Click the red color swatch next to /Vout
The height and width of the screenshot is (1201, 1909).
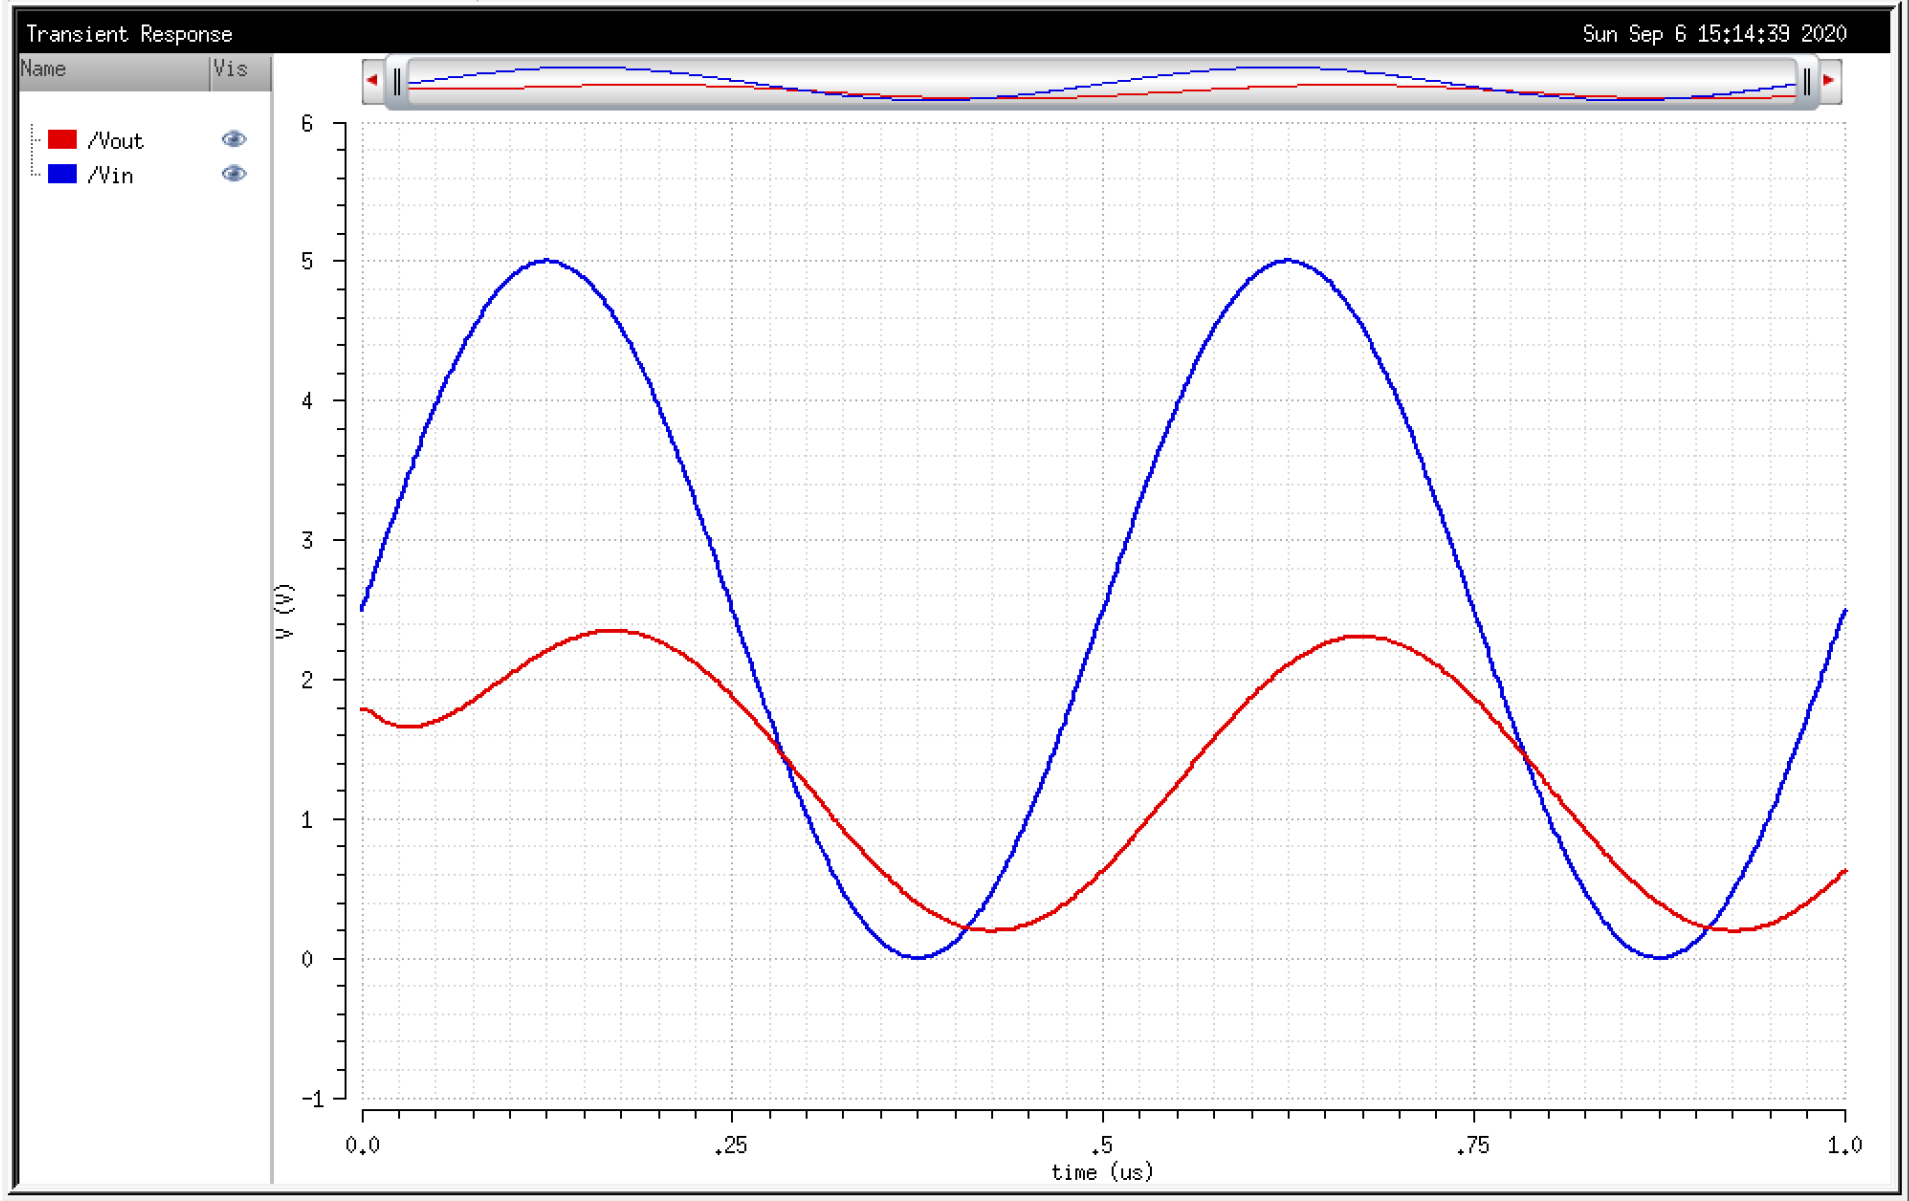click(63, 139)
